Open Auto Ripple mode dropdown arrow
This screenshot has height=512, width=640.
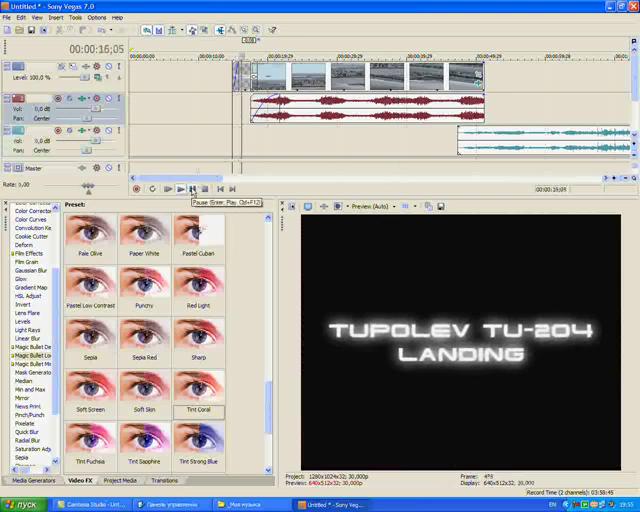pos(182,30)
